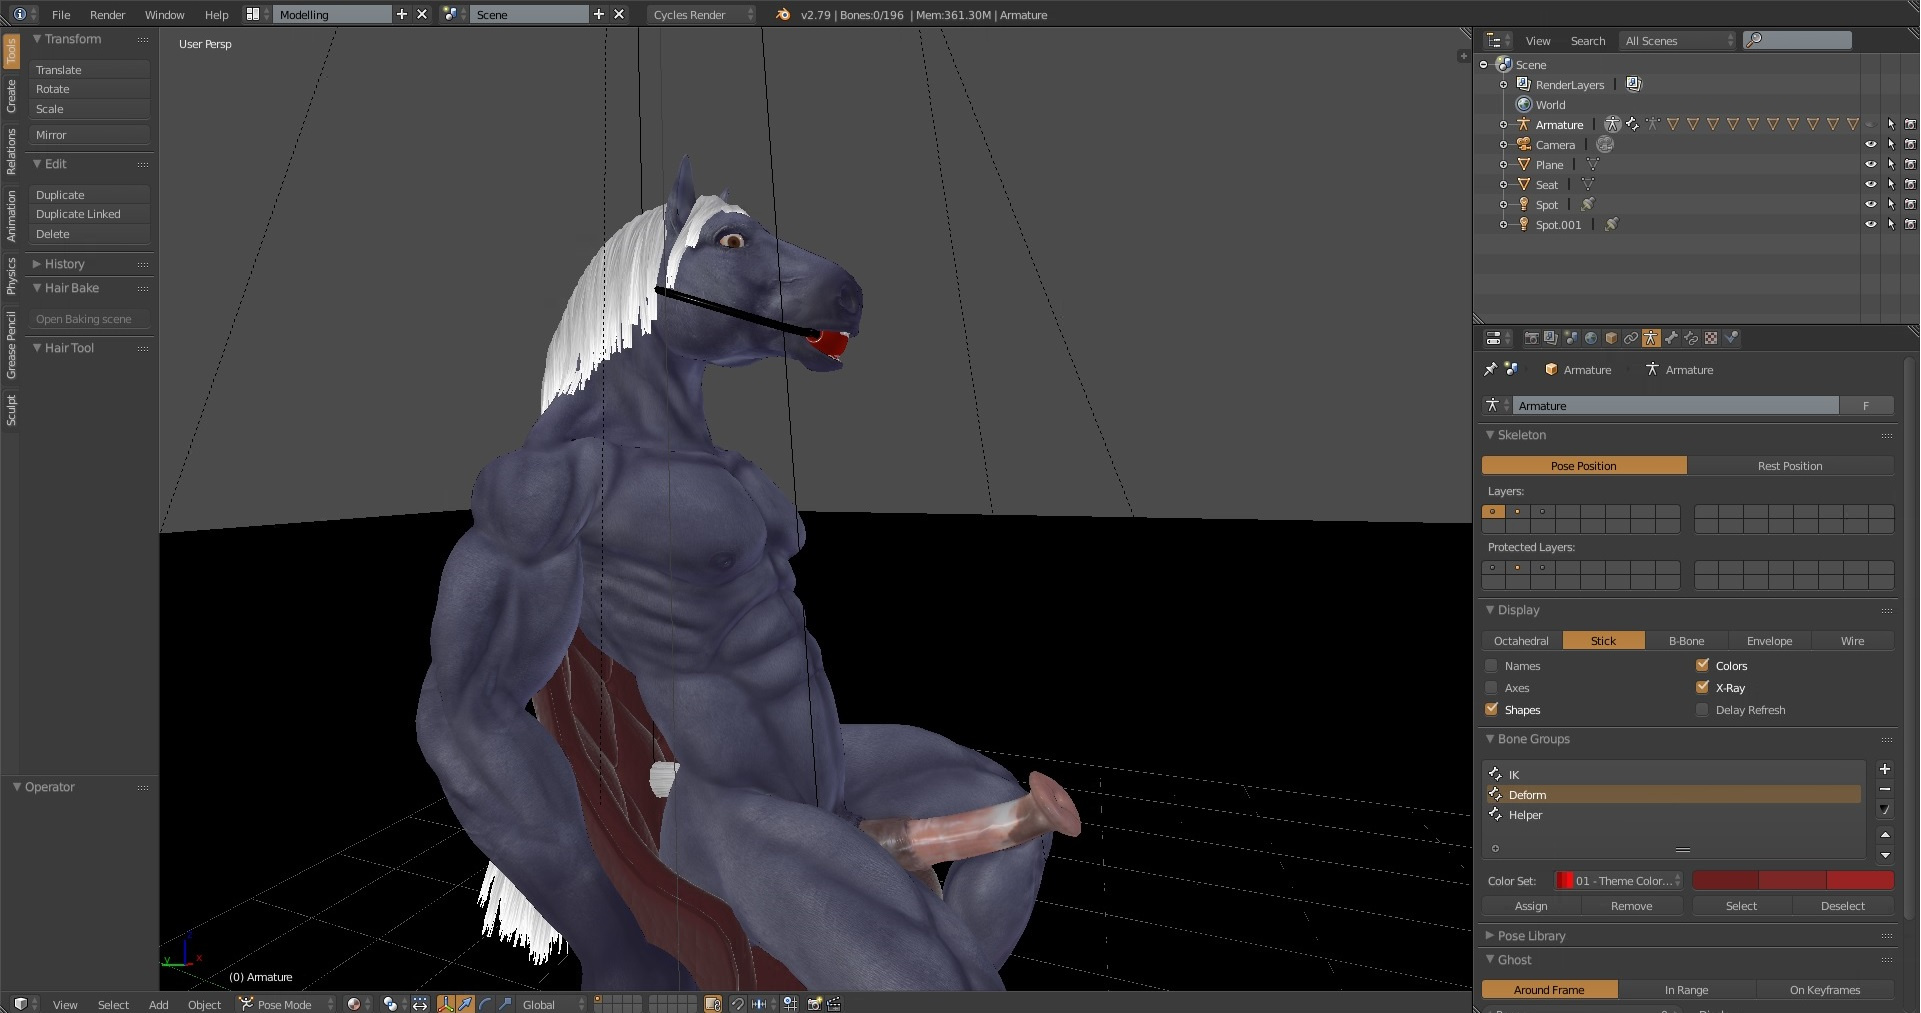Expand the Pose Library panel
1921x1013 pixels.
click(x=1531, y=936)
